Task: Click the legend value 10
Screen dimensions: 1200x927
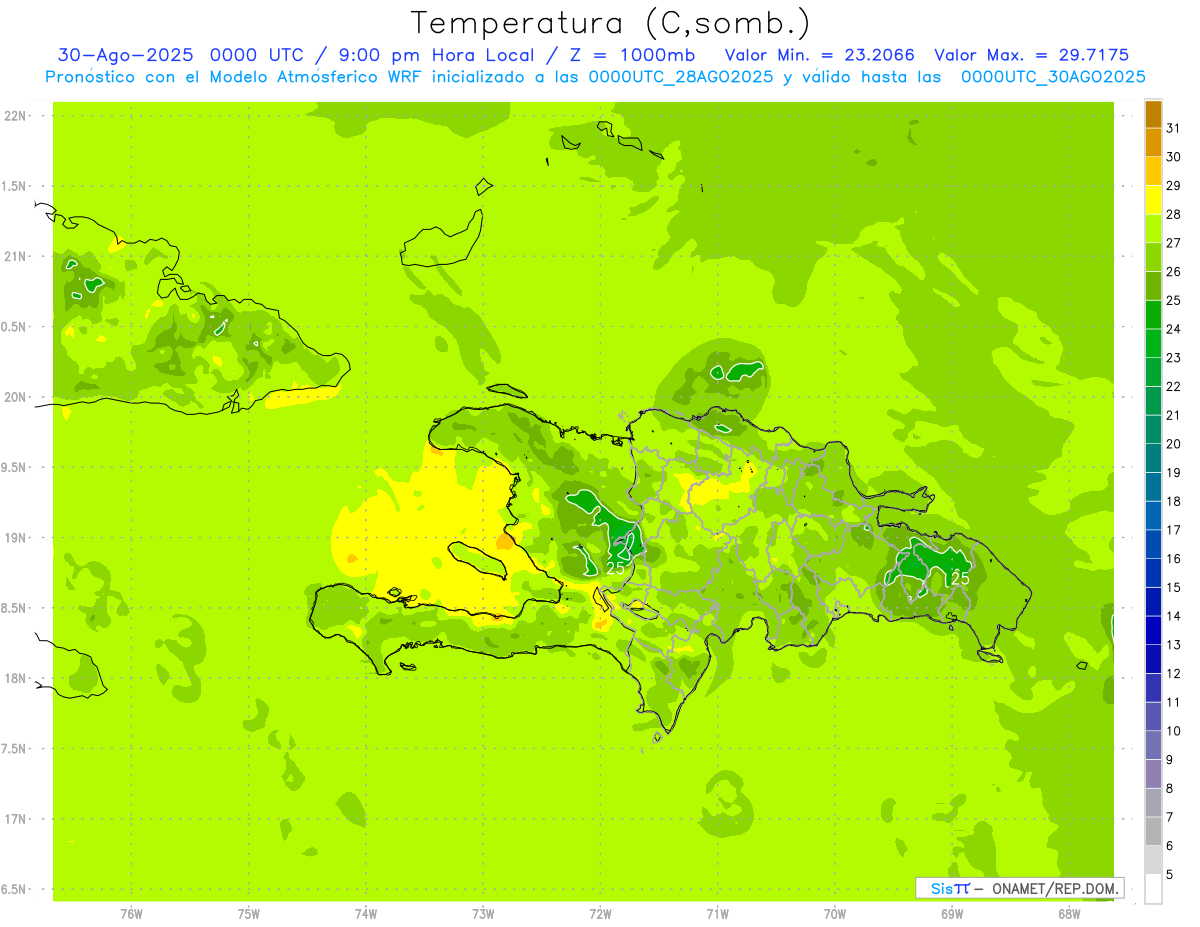Action: click(x=1173, y=731)
